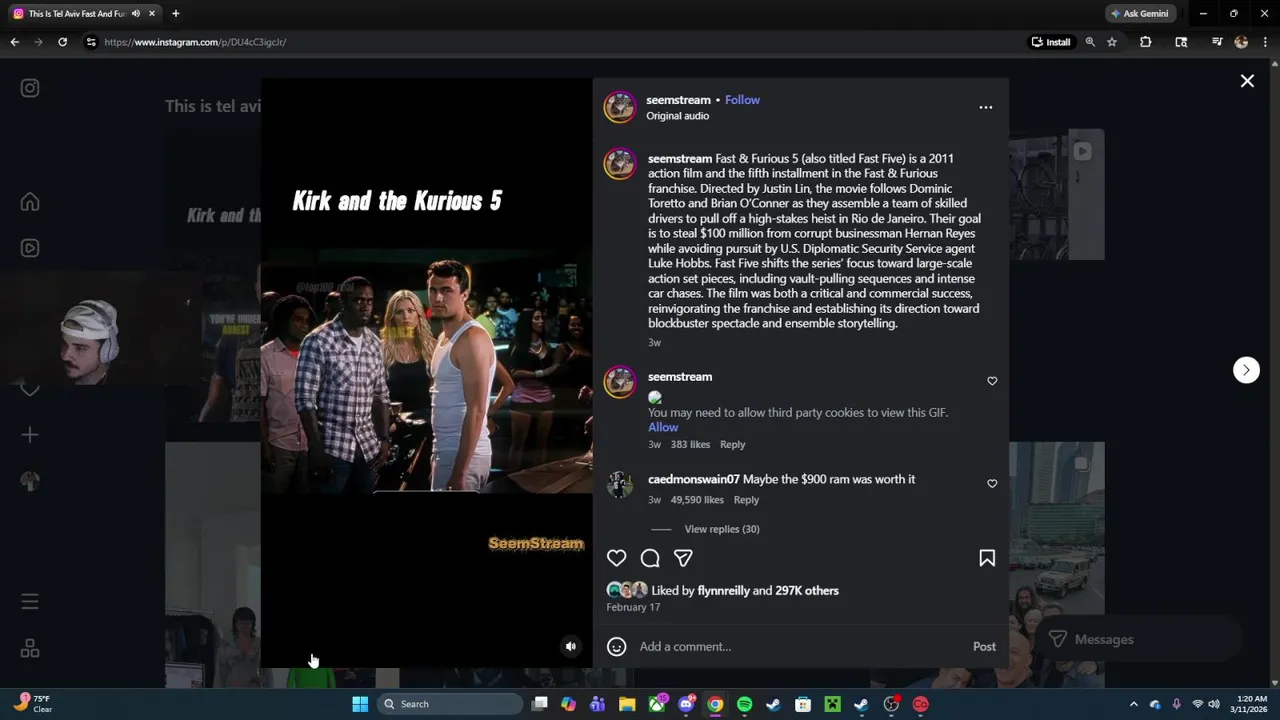Open Chrome media controls icon
Viewport: 1280px width, 720px height.
(x=1217, y=42)
